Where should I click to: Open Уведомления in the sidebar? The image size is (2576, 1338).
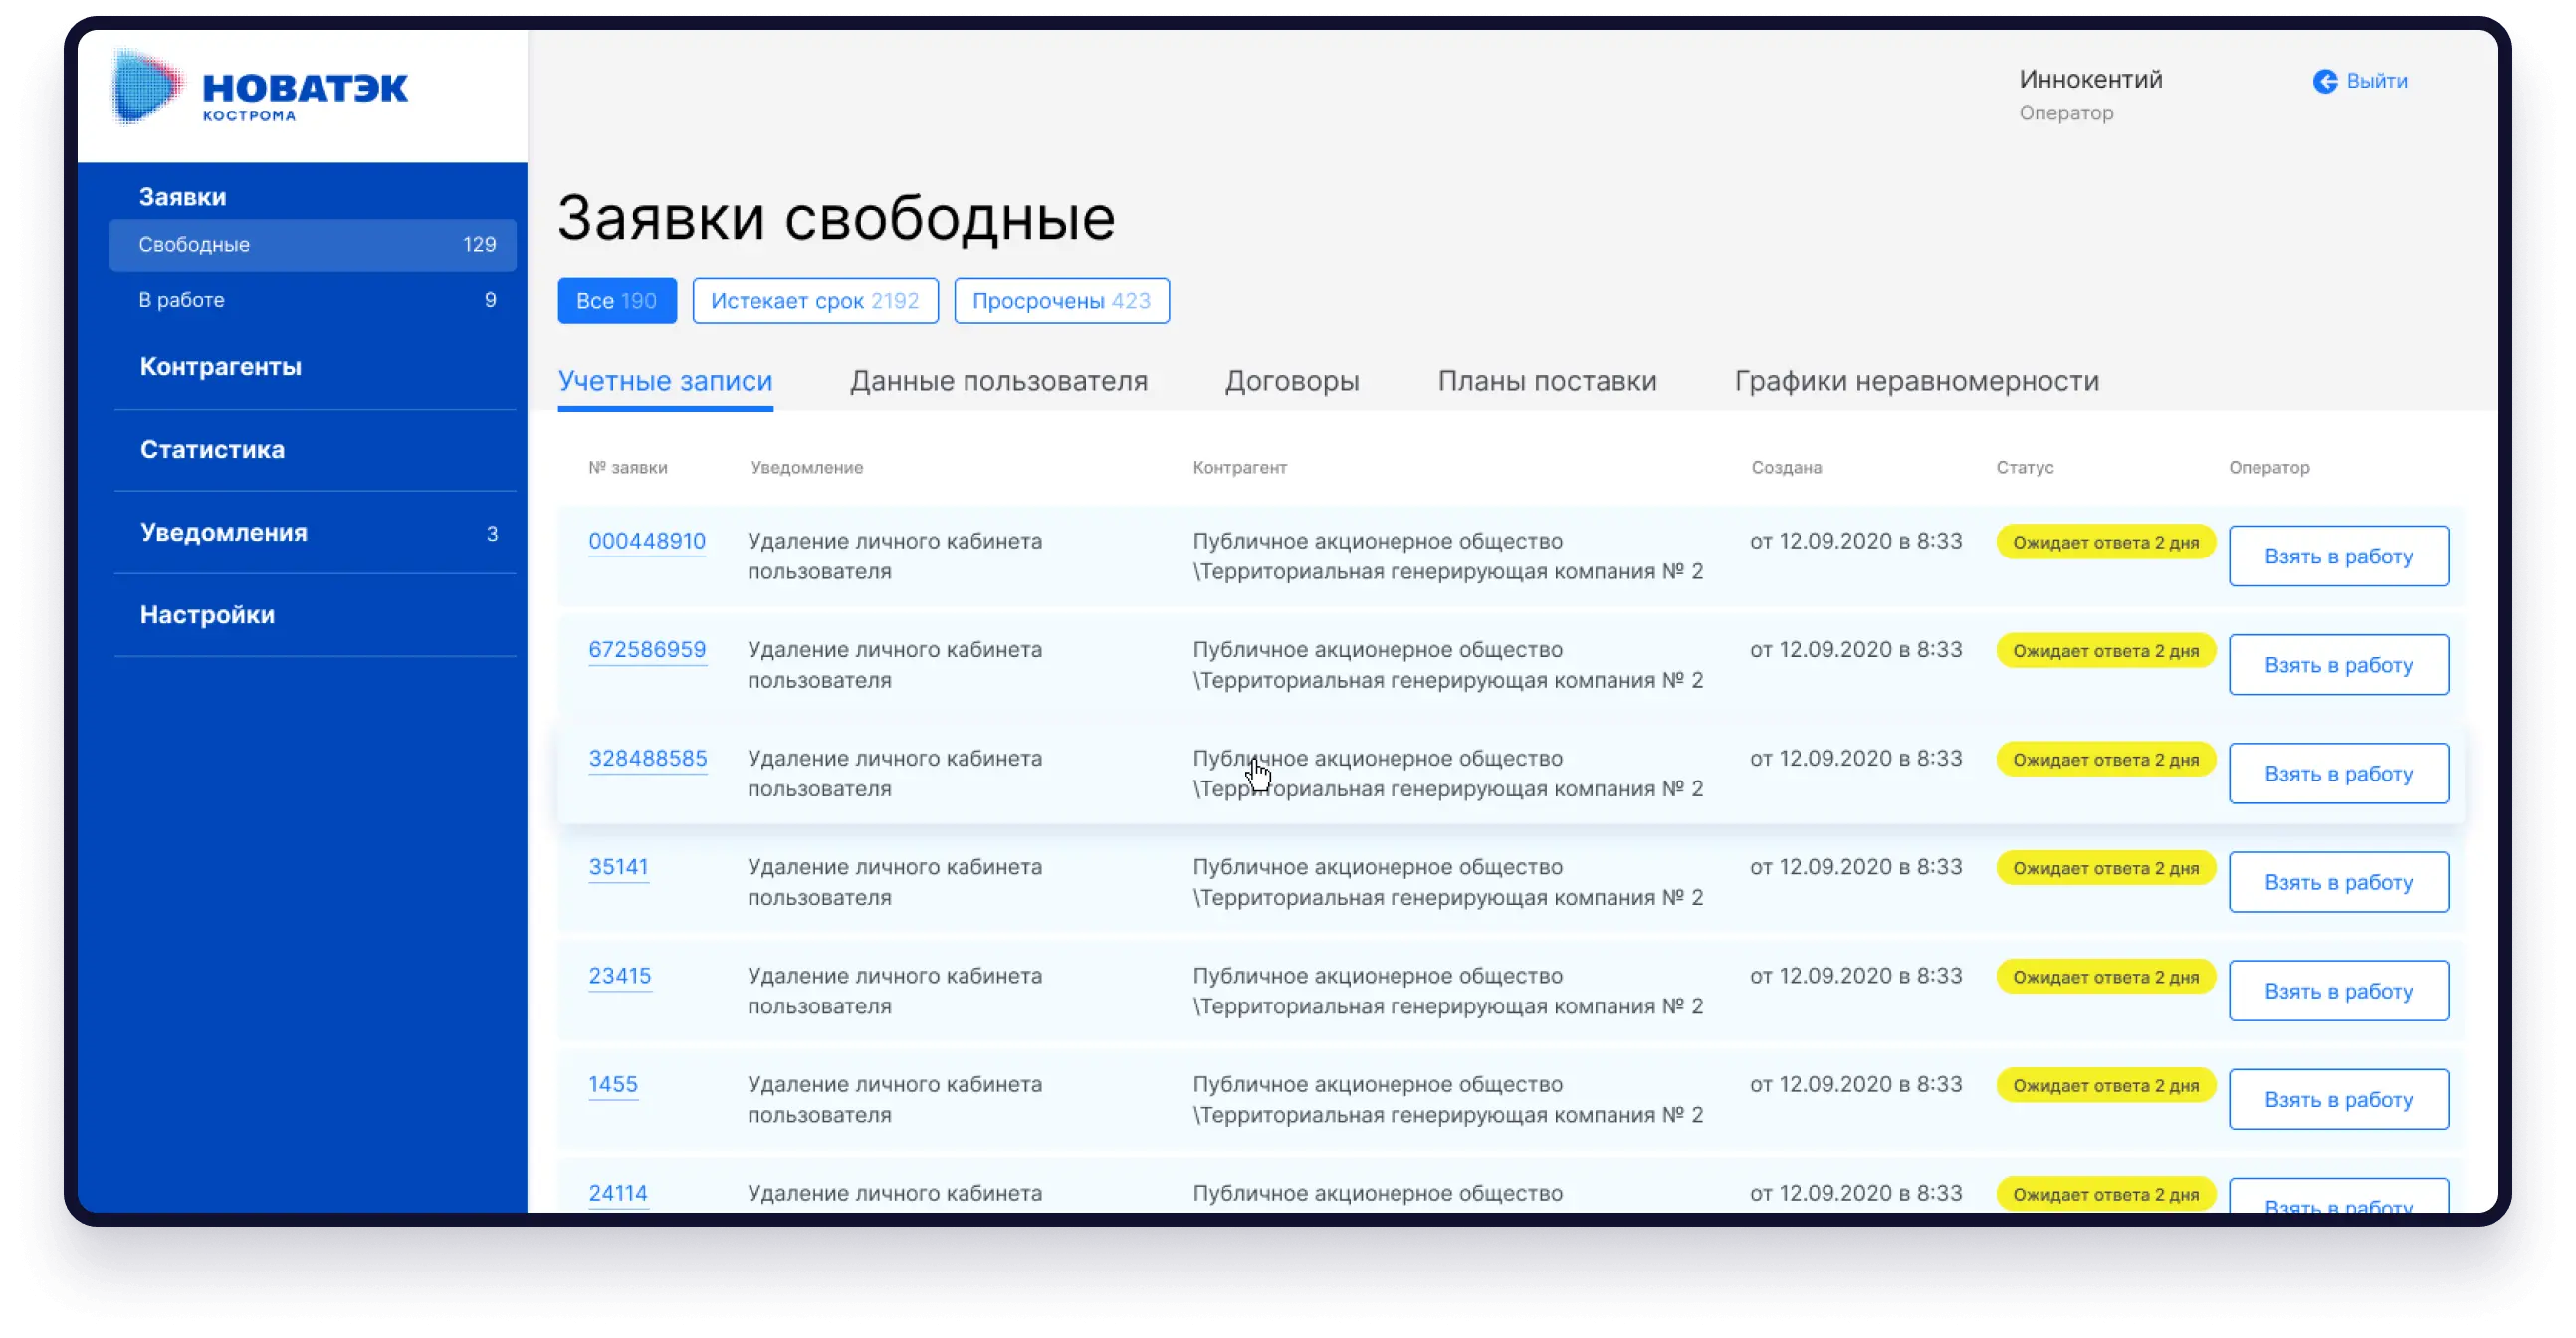pyautogui.click(x=223, y=532)
